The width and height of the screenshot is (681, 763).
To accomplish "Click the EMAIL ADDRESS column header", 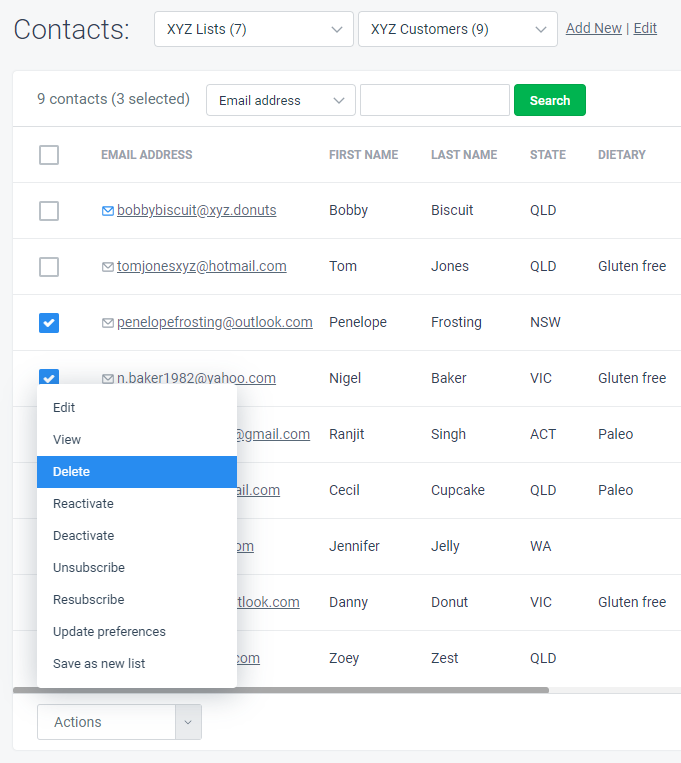I will point(147,155).
